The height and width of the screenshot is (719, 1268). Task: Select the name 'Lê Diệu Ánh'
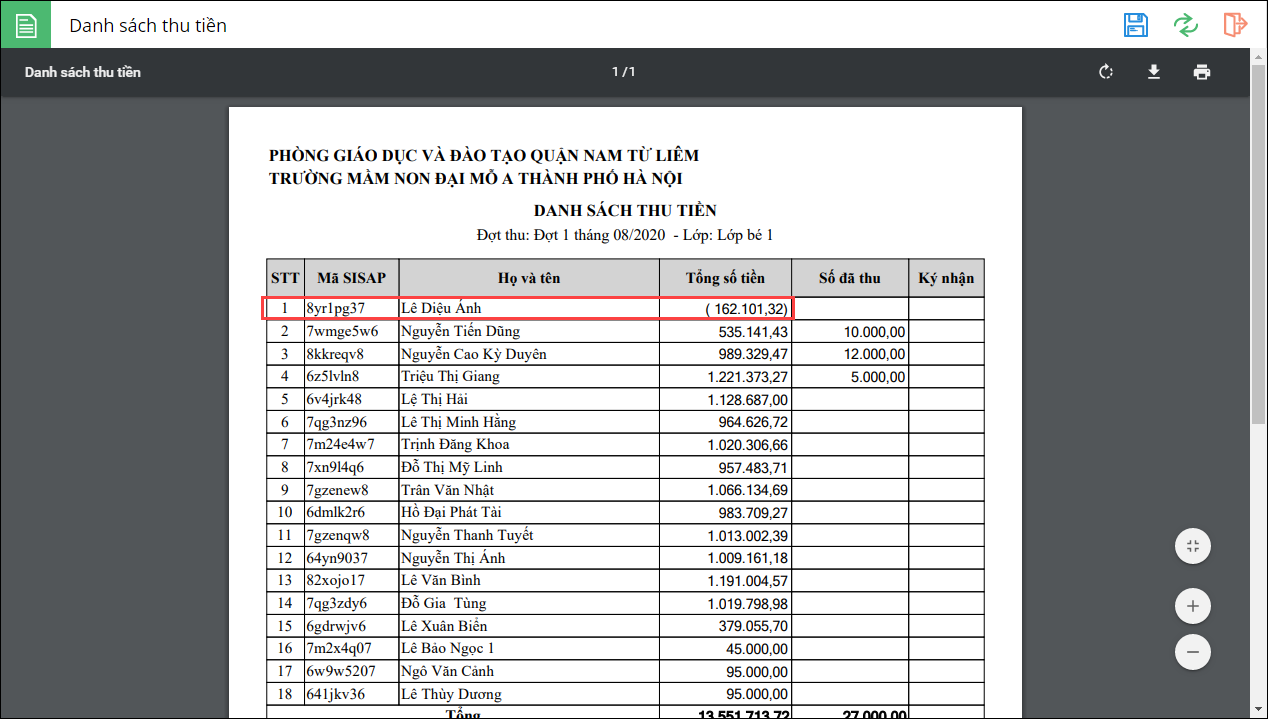[x=441, y=308]
